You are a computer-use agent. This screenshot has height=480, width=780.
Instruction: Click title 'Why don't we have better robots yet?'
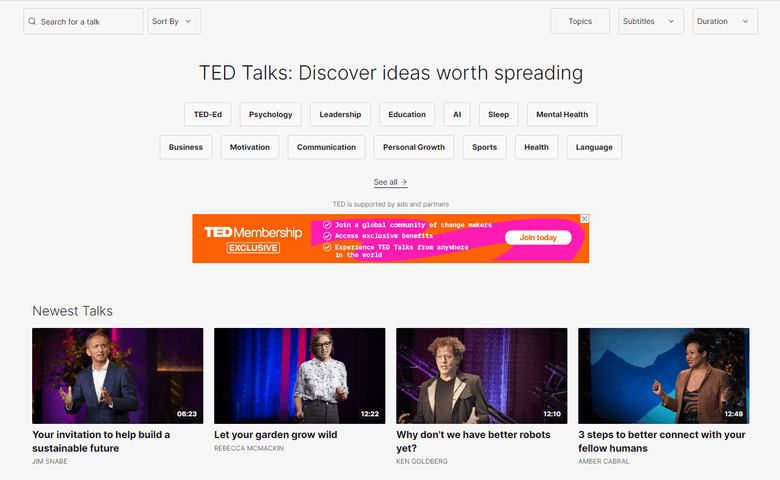pyautogui.click(x=473, y=441)
